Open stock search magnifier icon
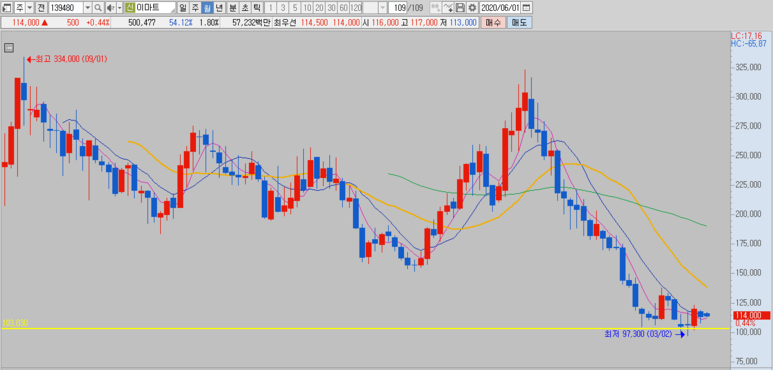 click(98, 7)
